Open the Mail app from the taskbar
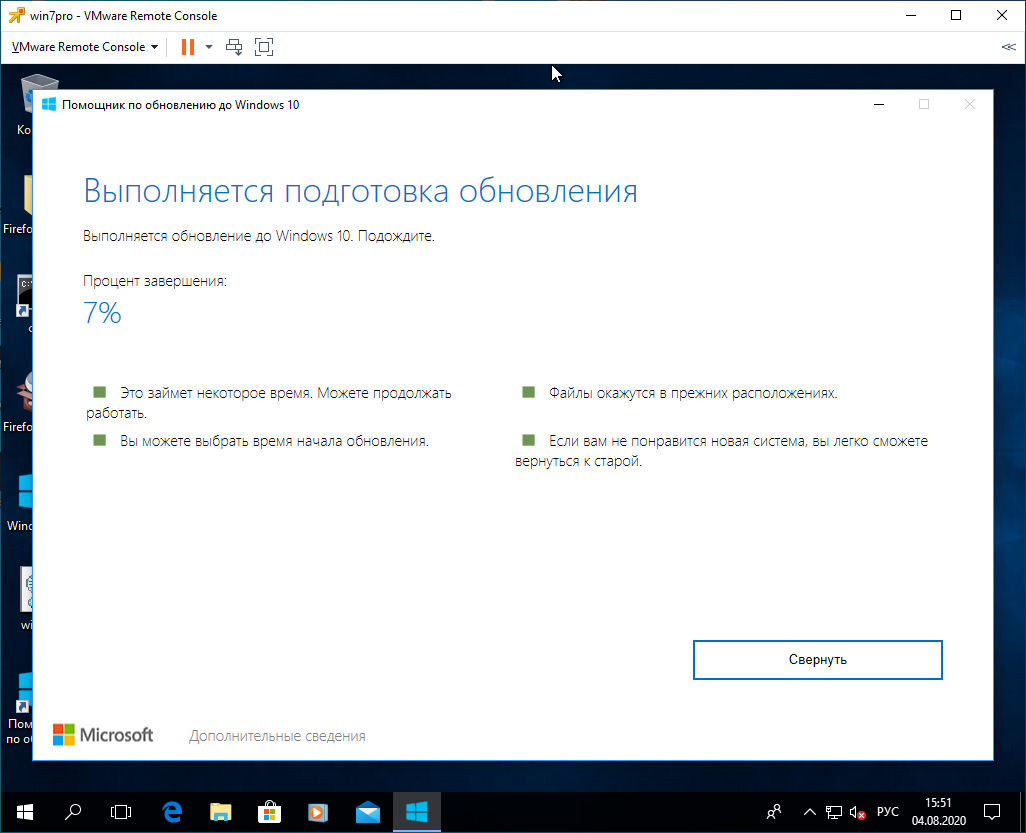This screenshot has height=833, width=1026. [x=368, y=812]
